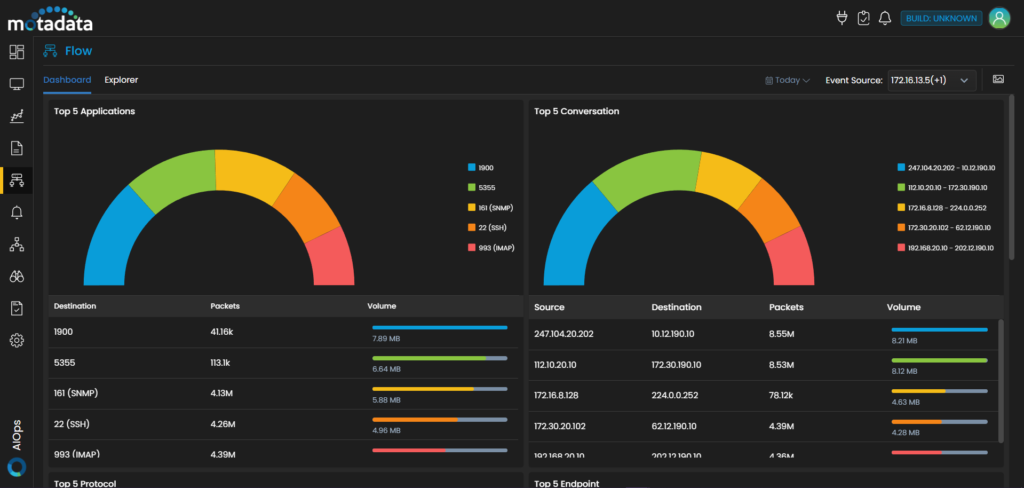Image resolution: width=1024 pixels, height=488 pixels.
Task: Open the dashboard grid icon in sidebar
Action: [x=17, y=52]
